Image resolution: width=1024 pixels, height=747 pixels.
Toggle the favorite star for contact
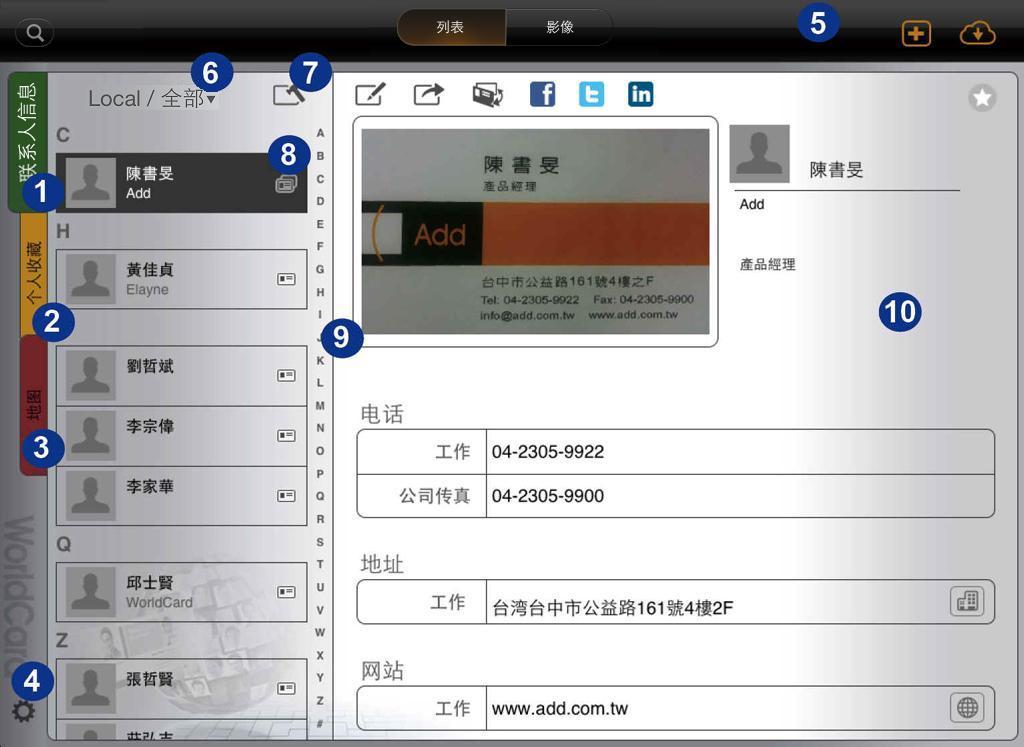pyautogui.click(x=982, y=98)
